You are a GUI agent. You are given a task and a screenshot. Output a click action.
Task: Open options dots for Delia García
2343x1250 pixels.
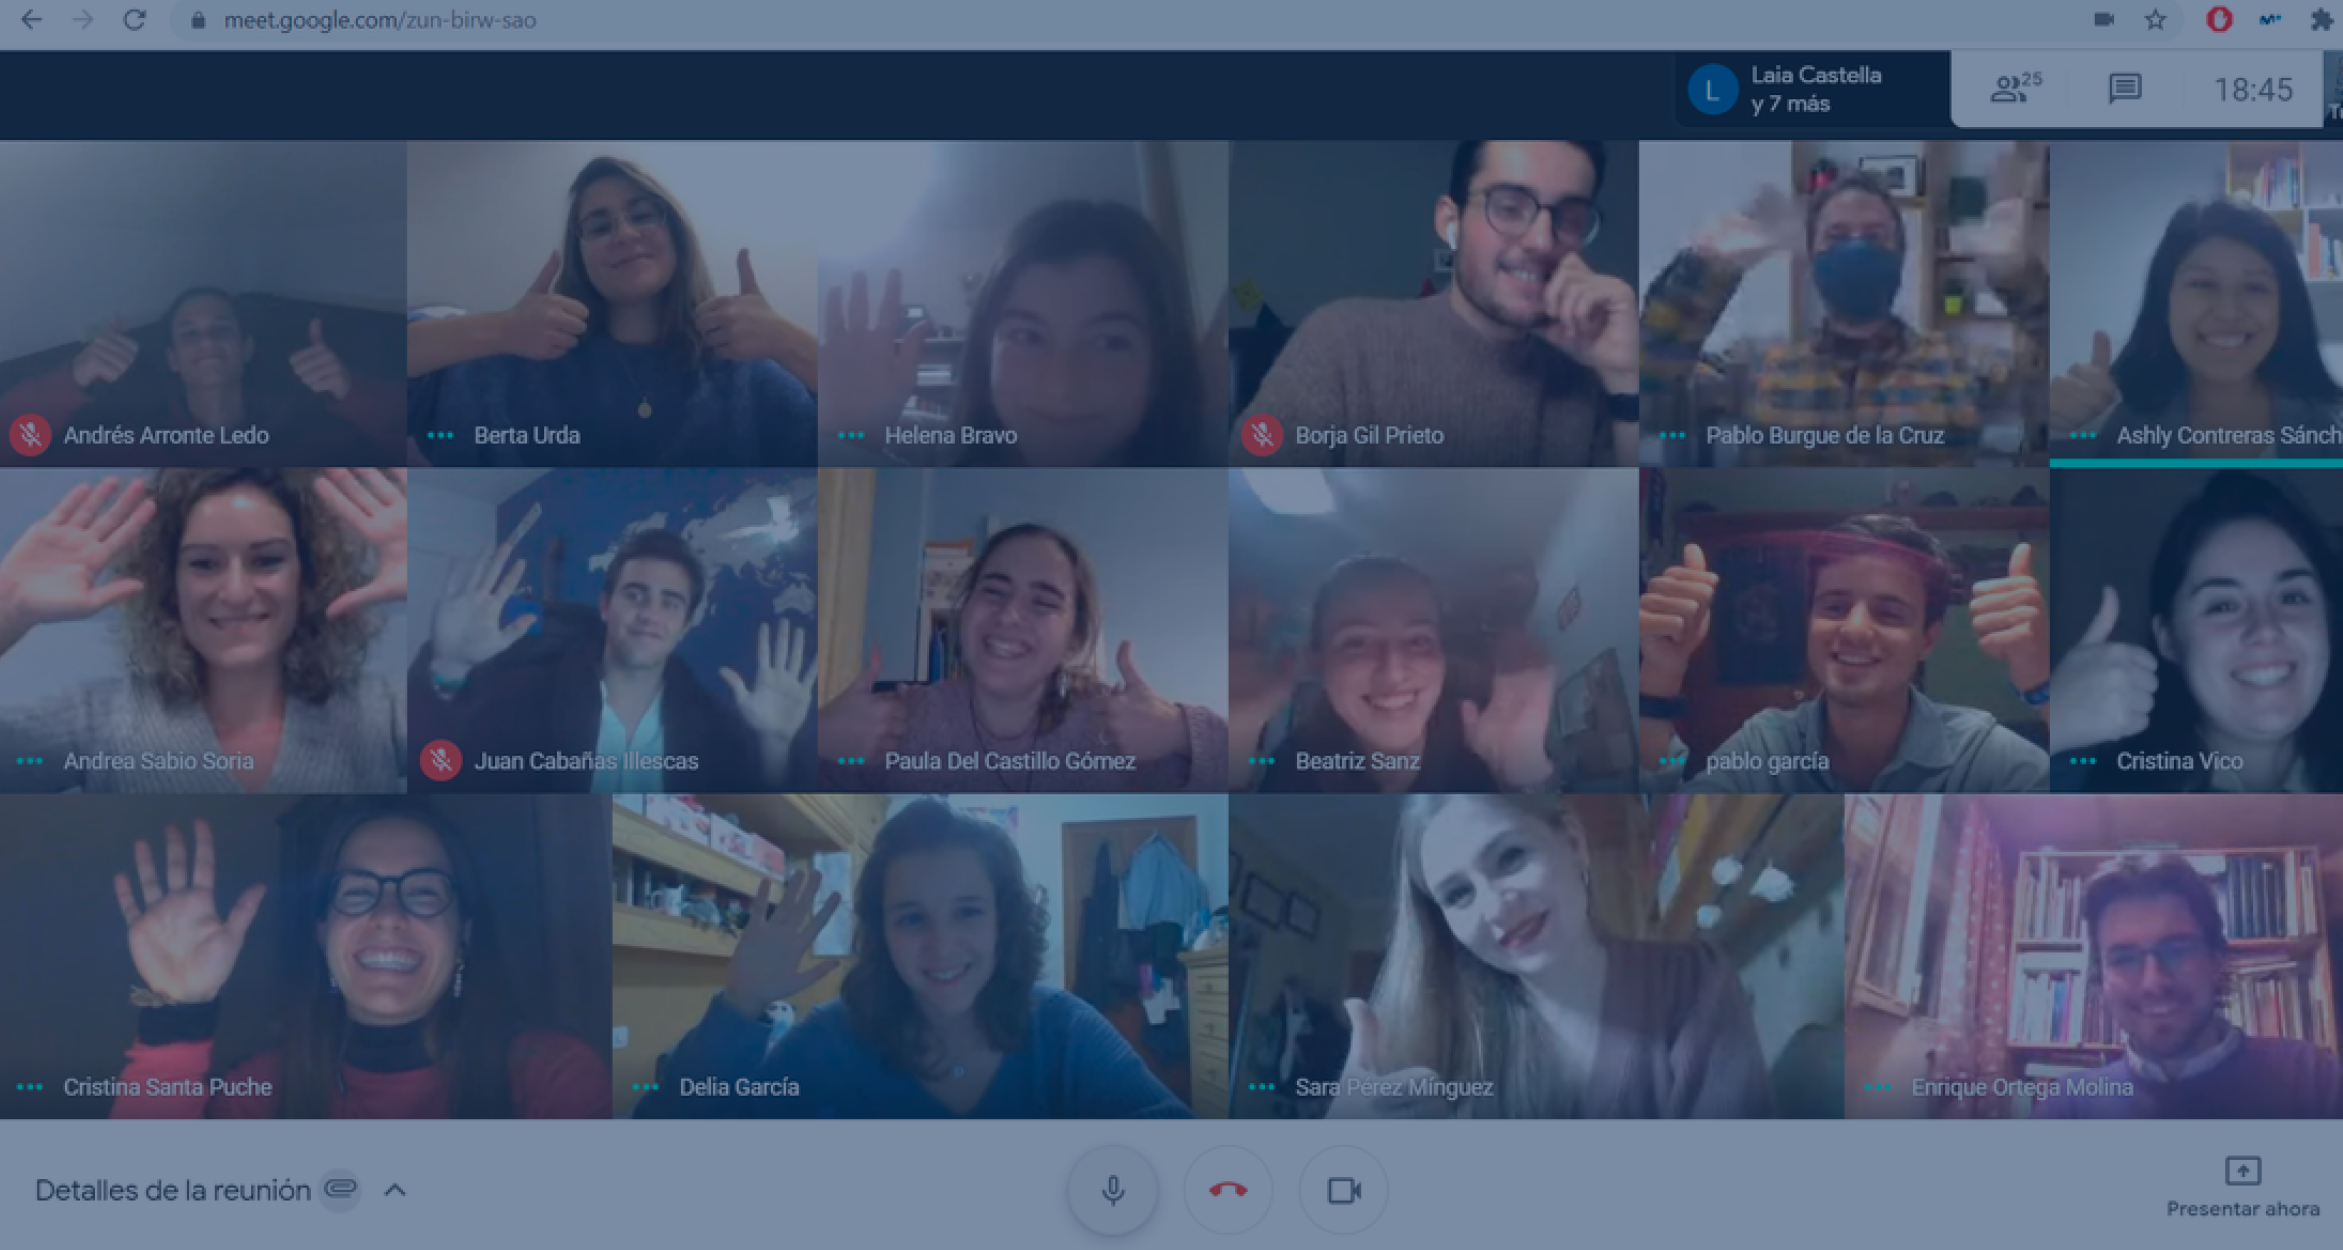(646, 1087)
